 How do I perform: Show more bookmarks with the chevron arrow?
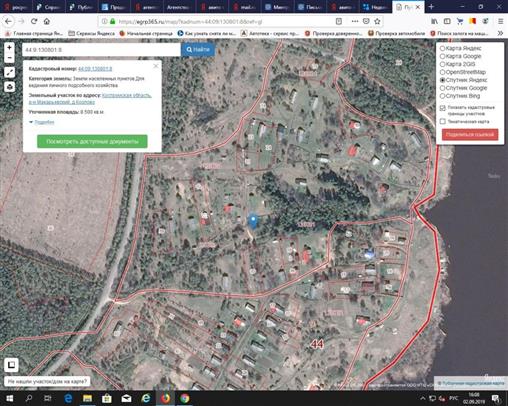(500, 33)
